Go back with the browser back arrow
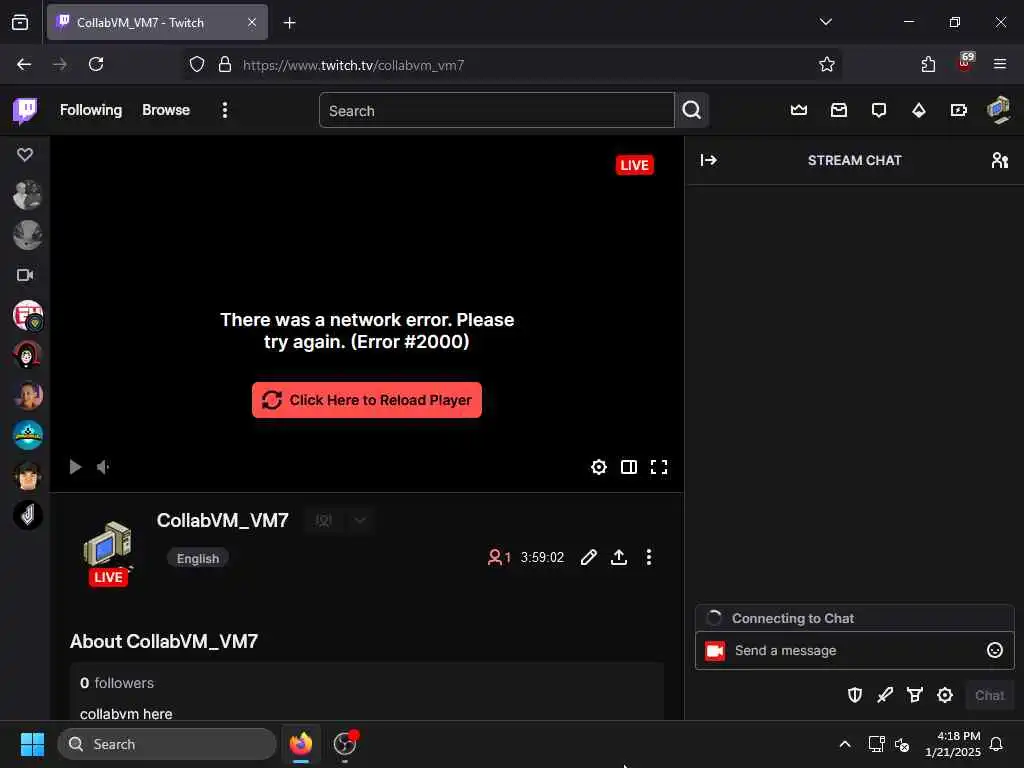 pos(24,64)
